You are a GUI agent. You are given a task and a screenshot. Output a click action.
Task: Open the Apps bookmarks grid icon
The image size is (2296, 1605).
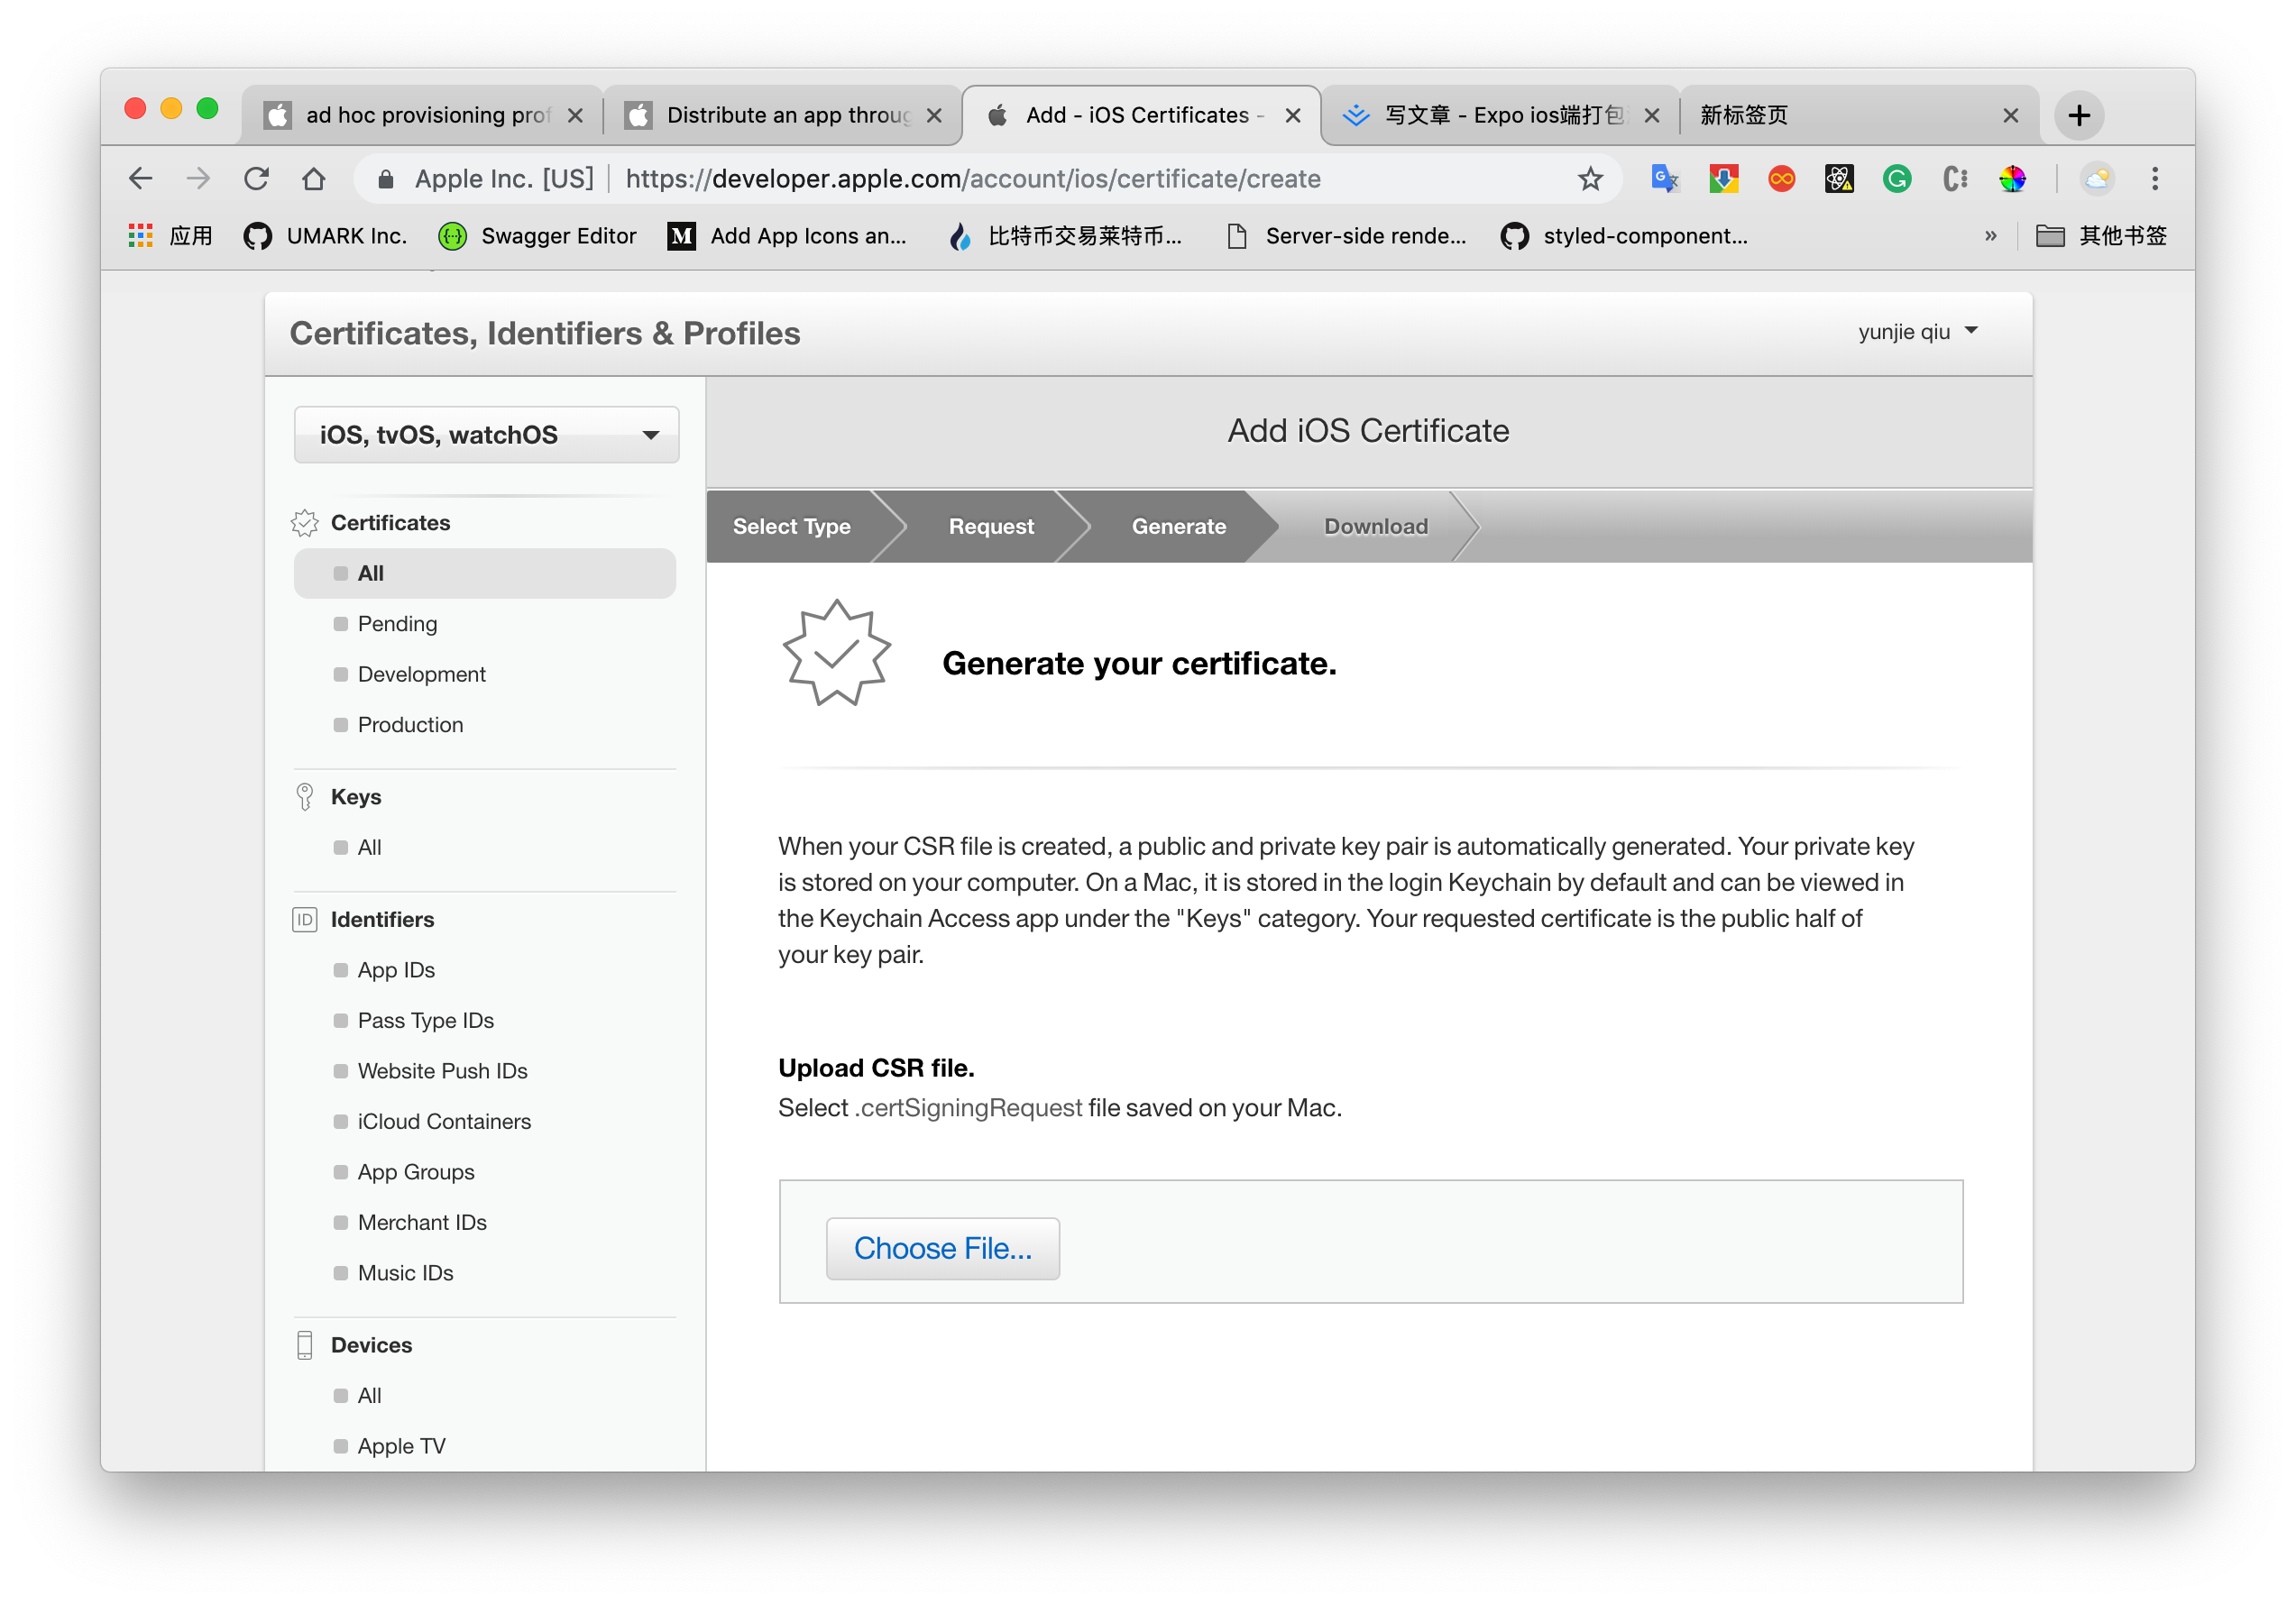pos(141,236)
